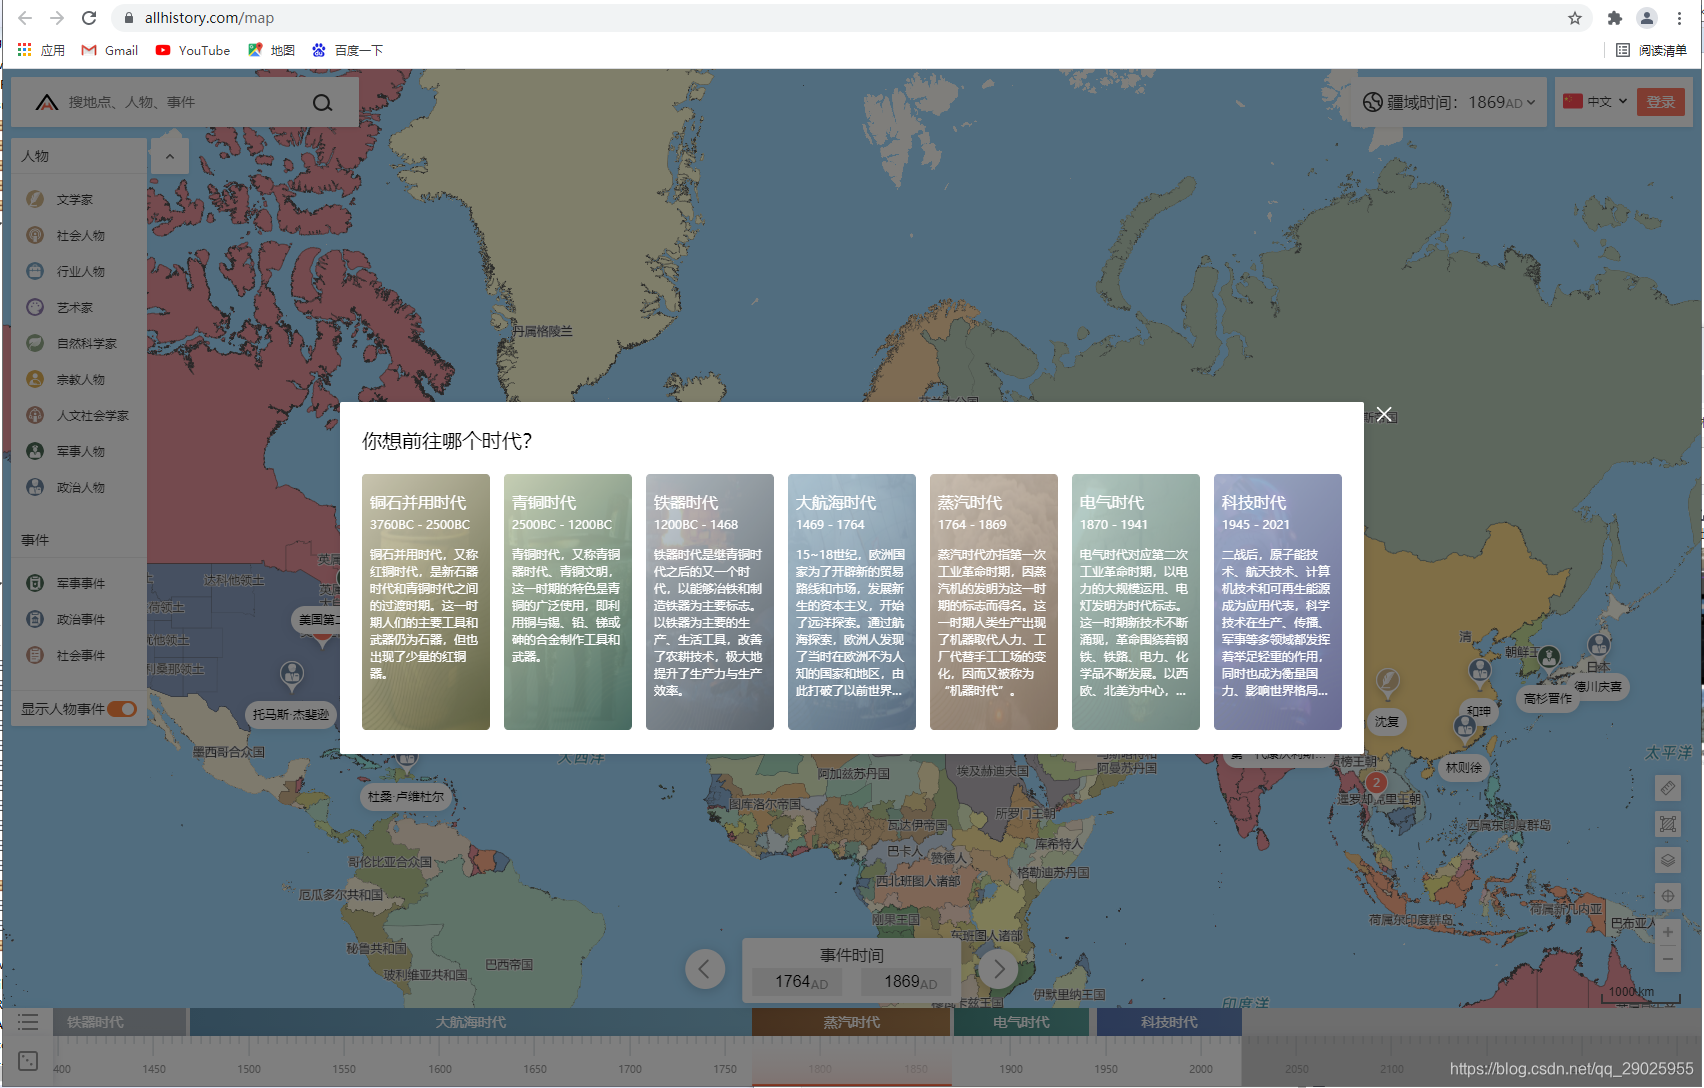Zoom out the map with minus
This screenshot has height=1088, width=1704.
tap(1667, 958)
